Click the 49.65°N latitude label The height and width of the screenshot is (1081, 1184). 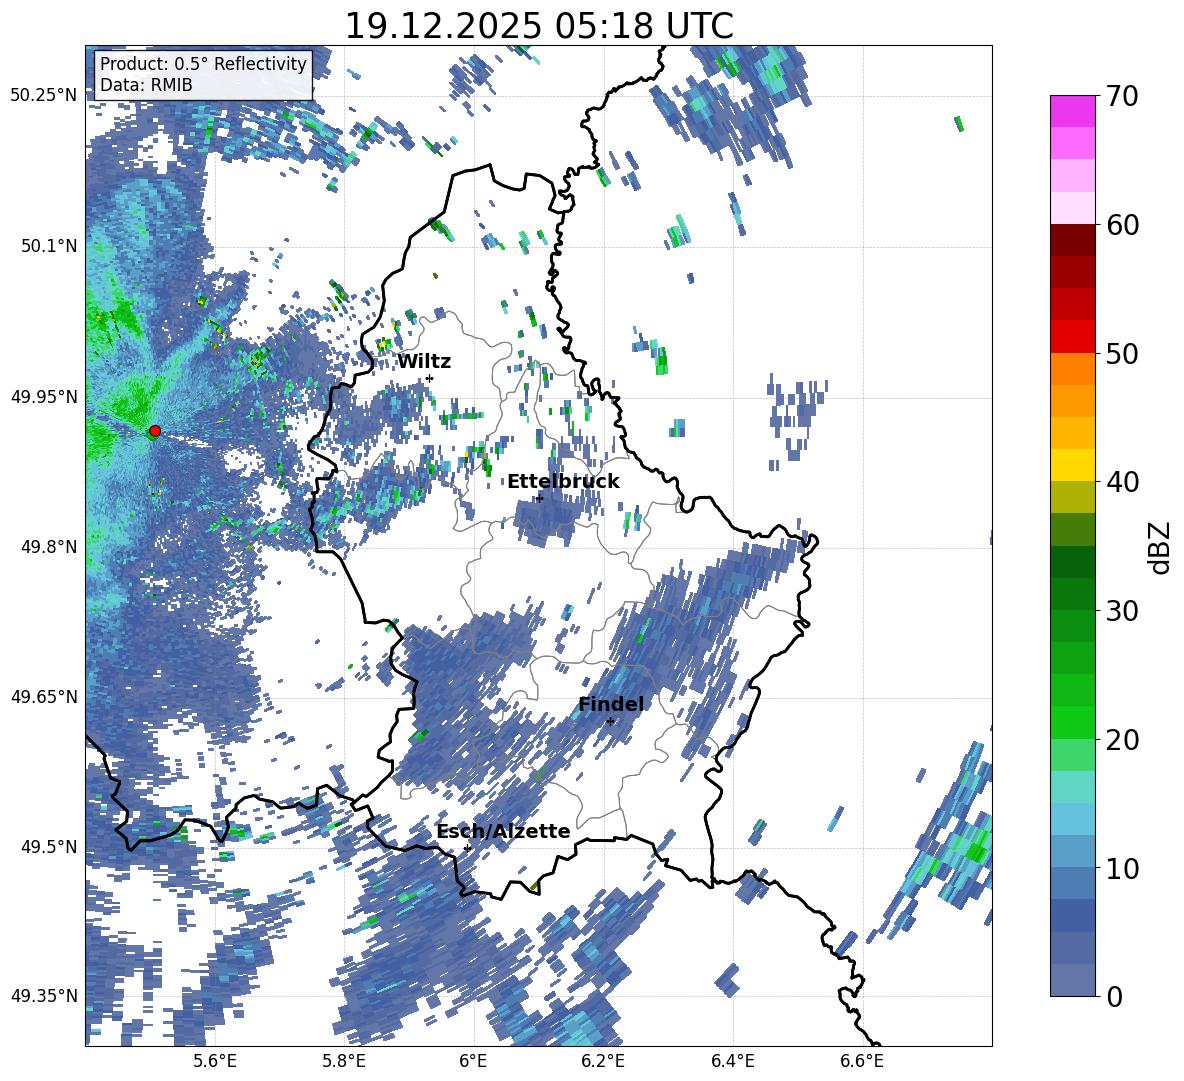click(44, 696)
